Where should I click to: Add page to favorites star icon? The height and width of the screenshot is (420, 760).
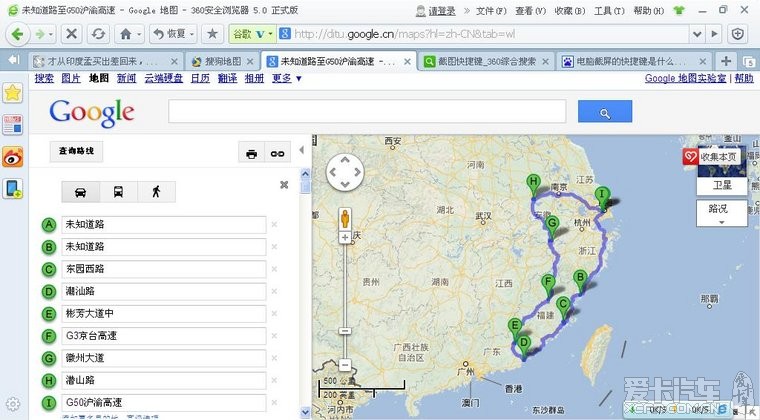pyautogui.click(x=212, y=33)
